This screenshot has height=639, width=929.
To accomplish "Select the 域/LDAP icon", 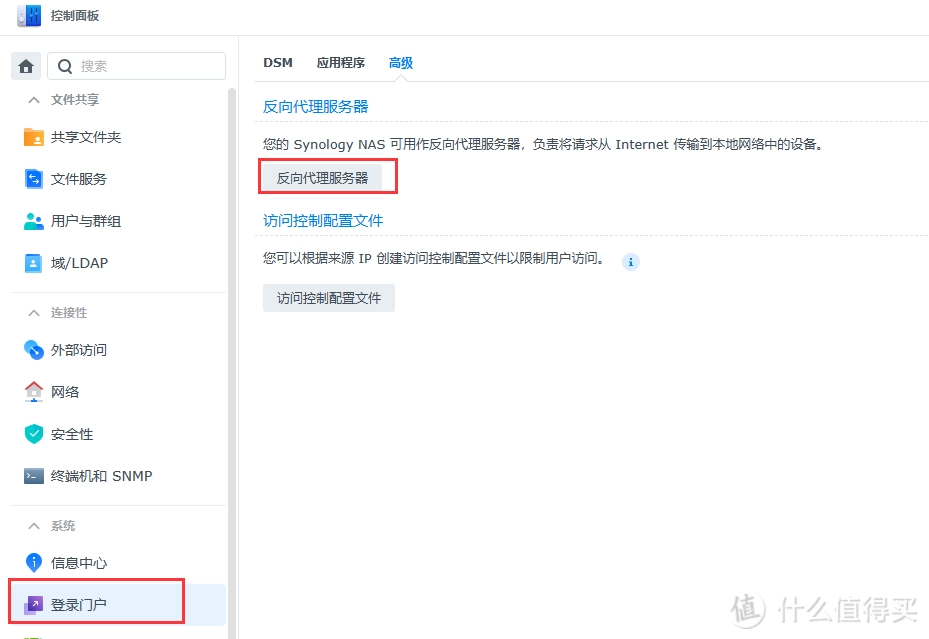I will coord(34,263).
